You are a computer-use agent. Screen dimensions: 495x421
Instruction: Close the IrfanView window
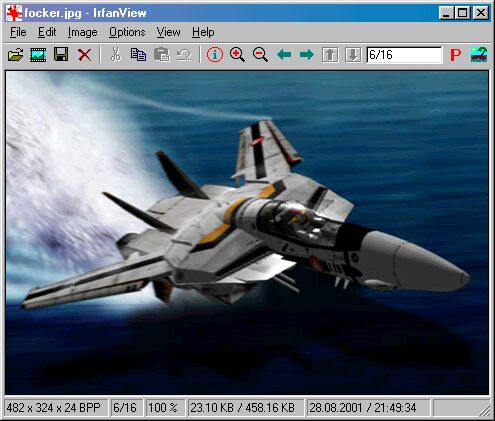coord(480,13)
